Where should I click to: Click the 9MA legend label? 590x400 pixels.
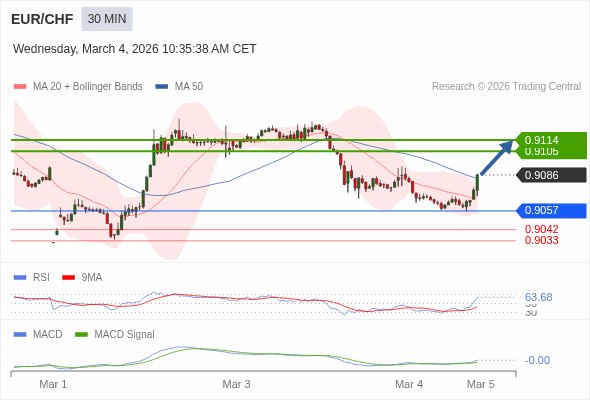coord(92,277)
